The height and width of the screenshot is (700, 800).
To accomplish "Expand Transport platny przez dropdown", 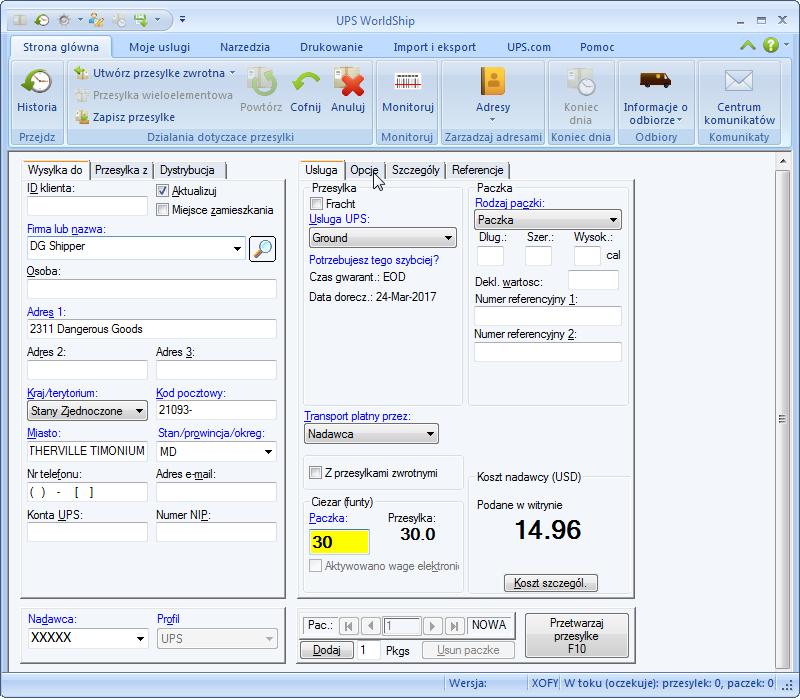I will (430, 434).
